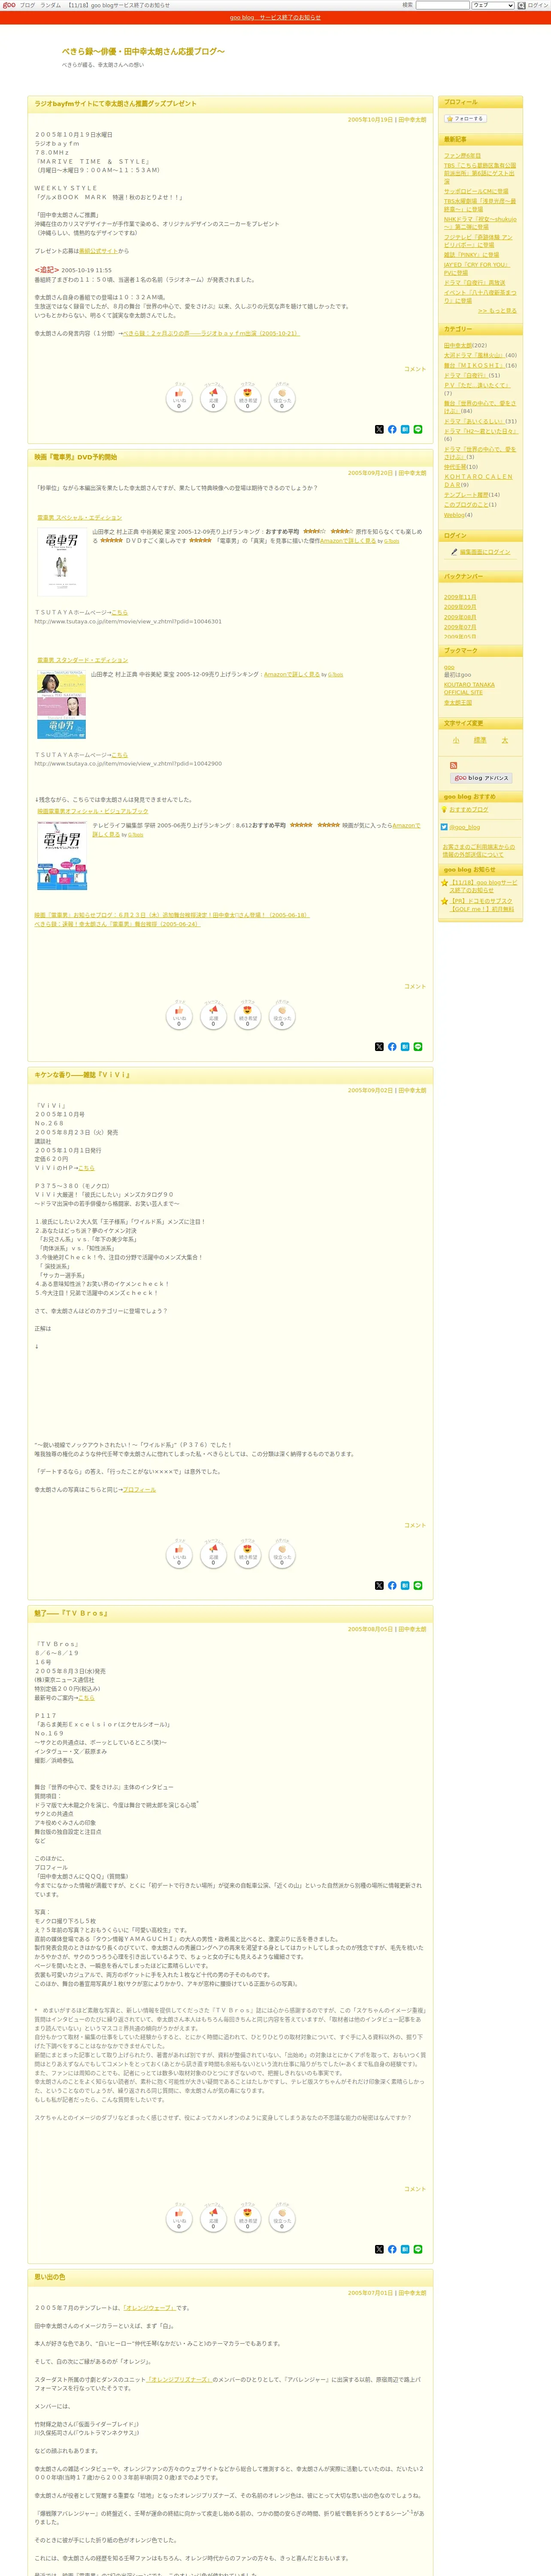Click 続き希望 reaction on ラジオbayfm post
The image size is (551, 2576).
[x=247, y=399]
